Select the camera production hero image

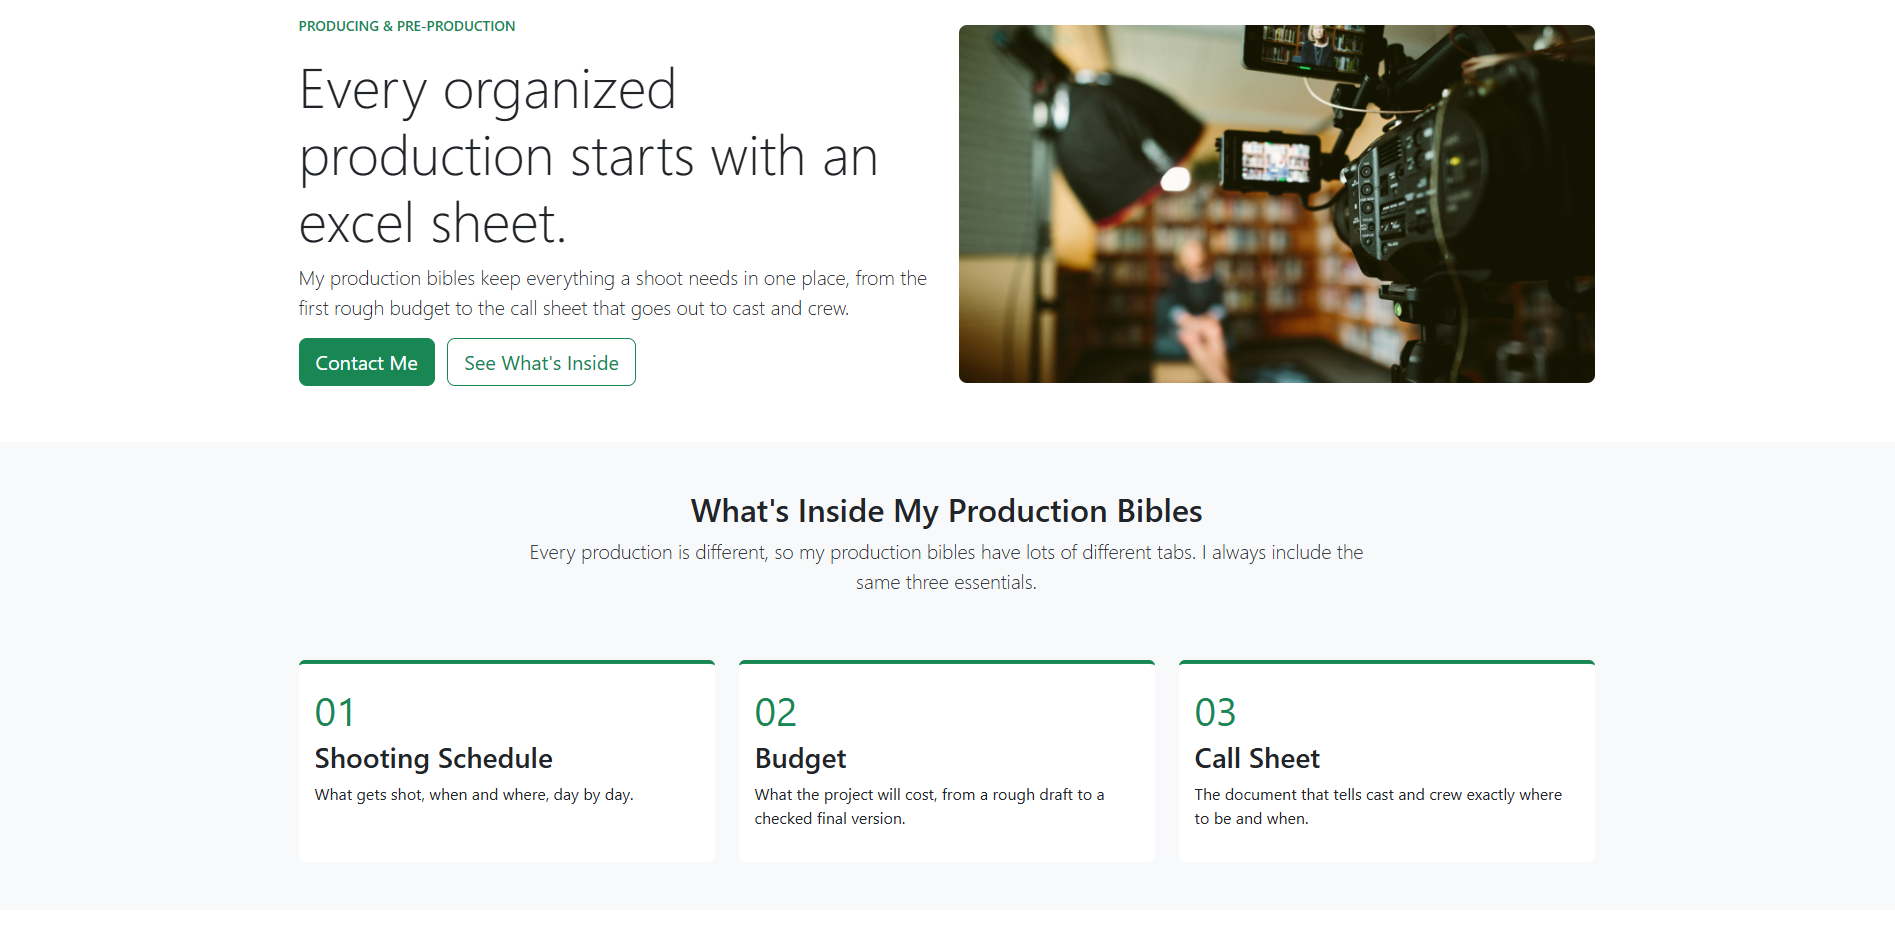[1276, 204]
